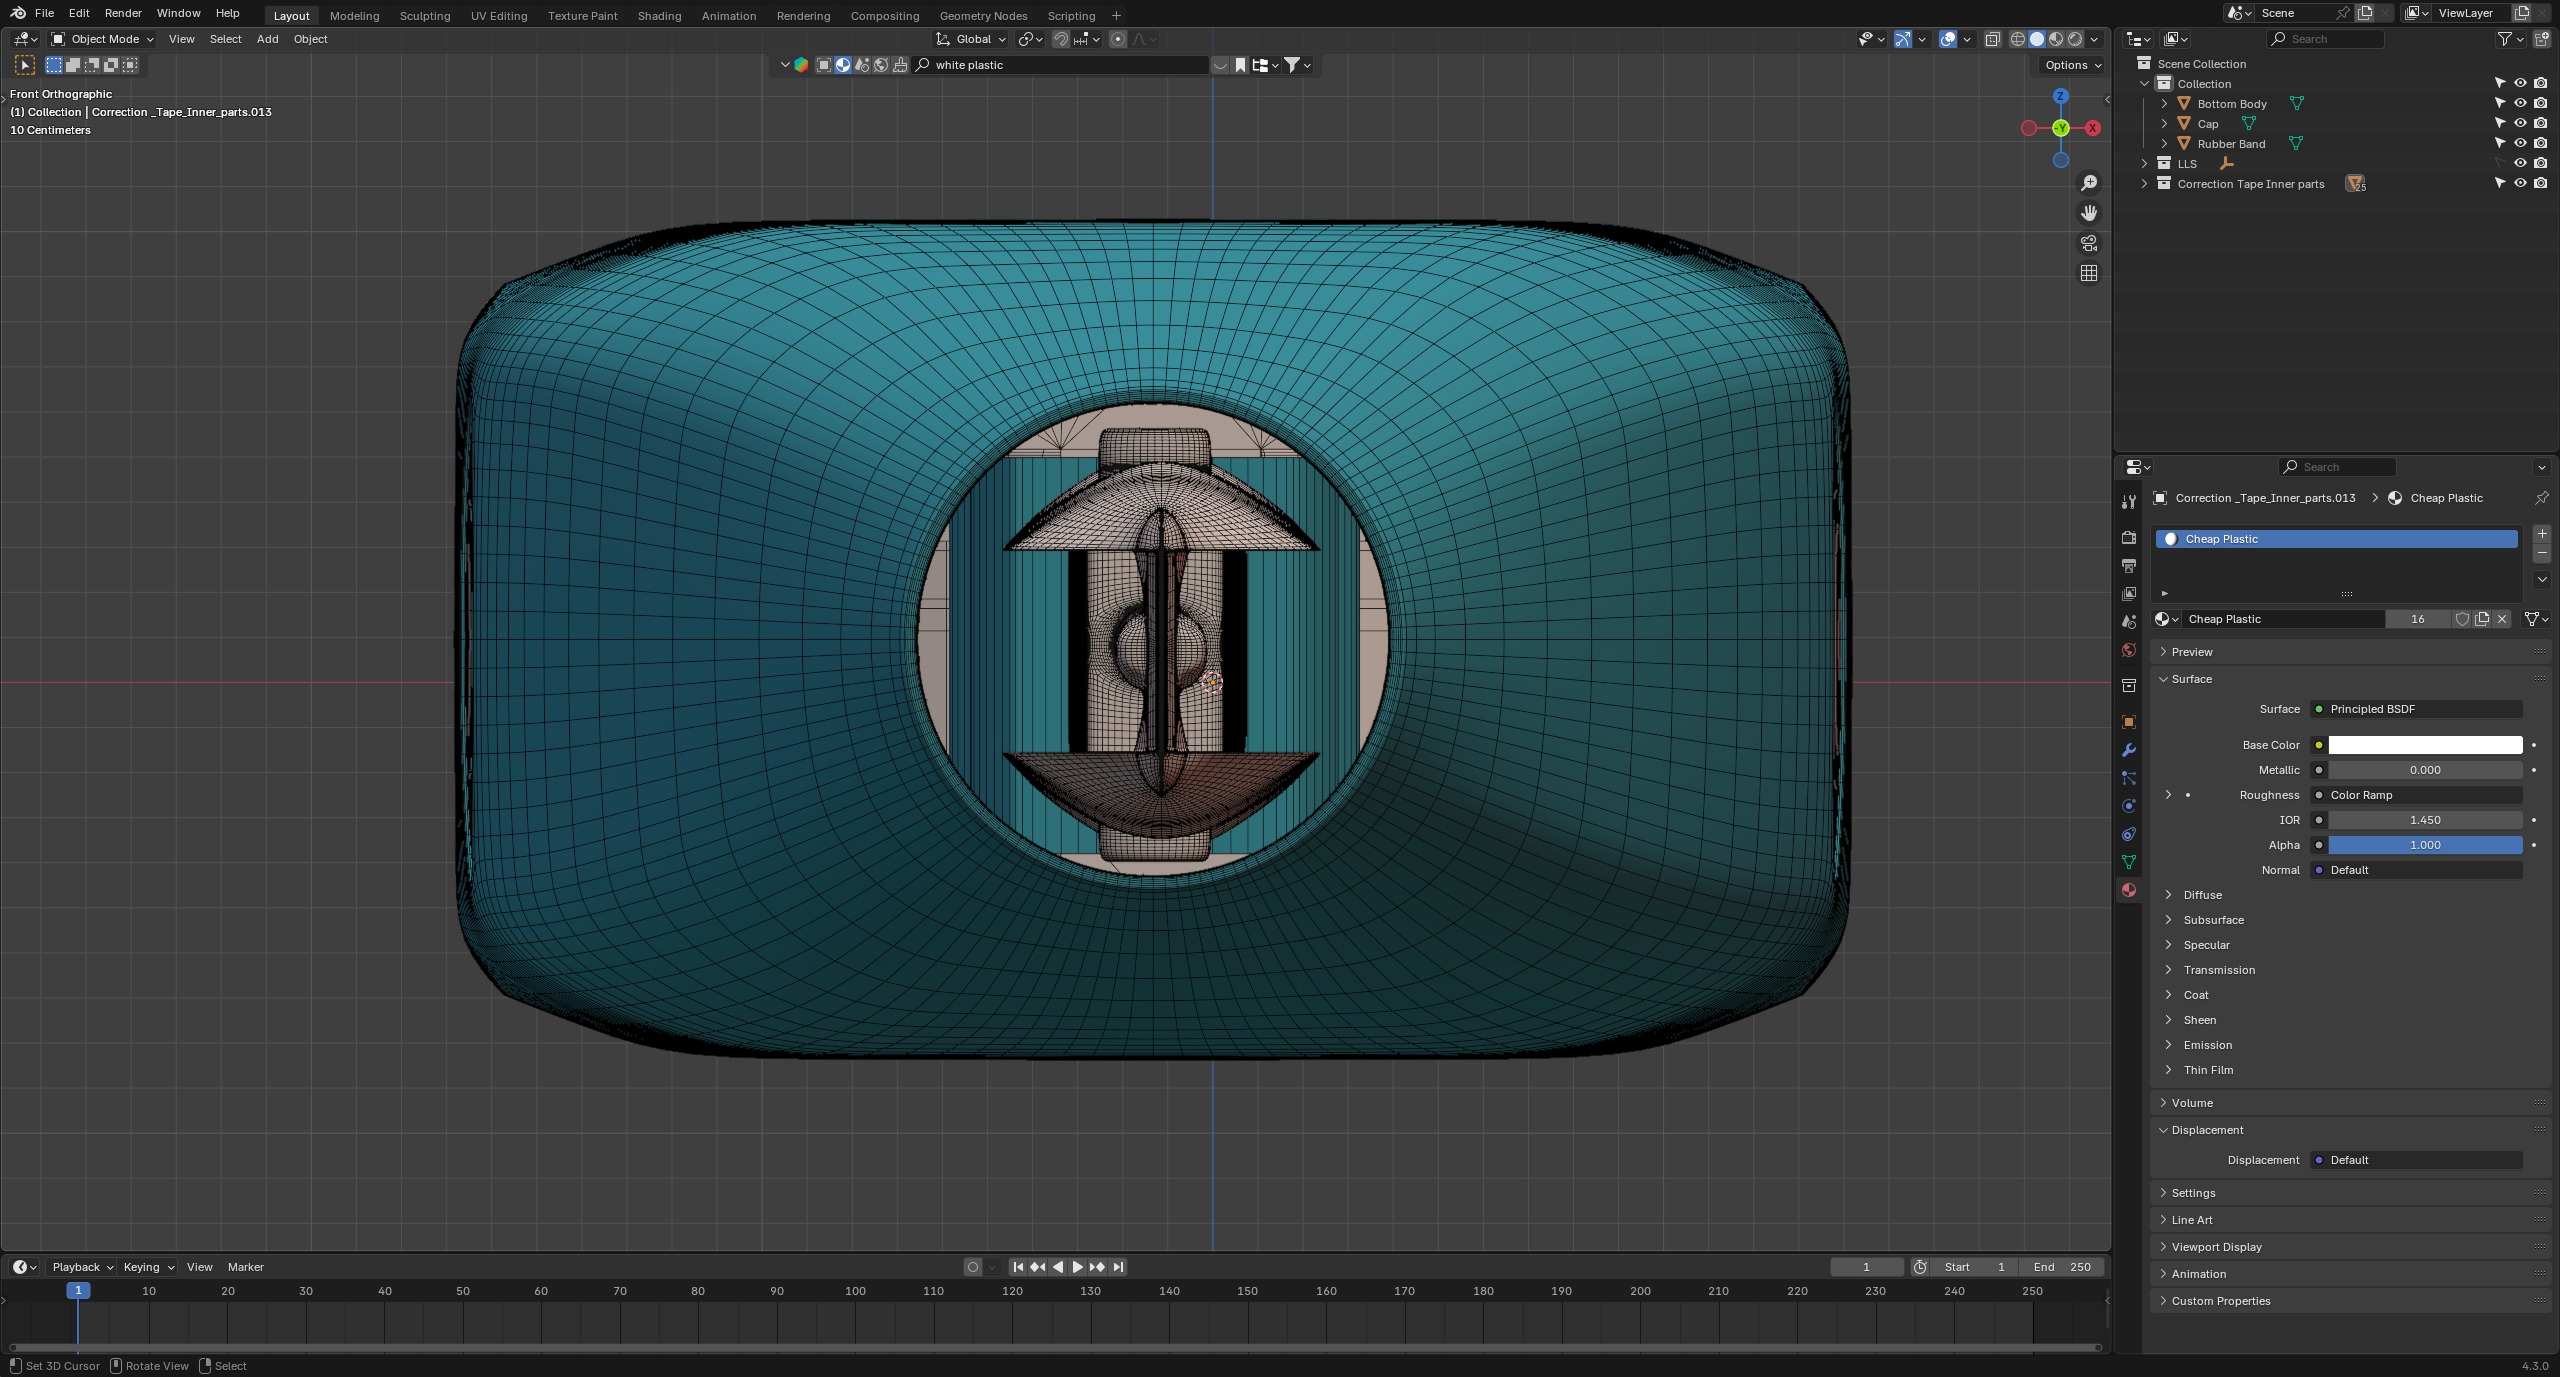The height and width of the screenshot is (1377, 2560).
Task: Hide Cap object in viewport
Action: [x=2520, y=123]
